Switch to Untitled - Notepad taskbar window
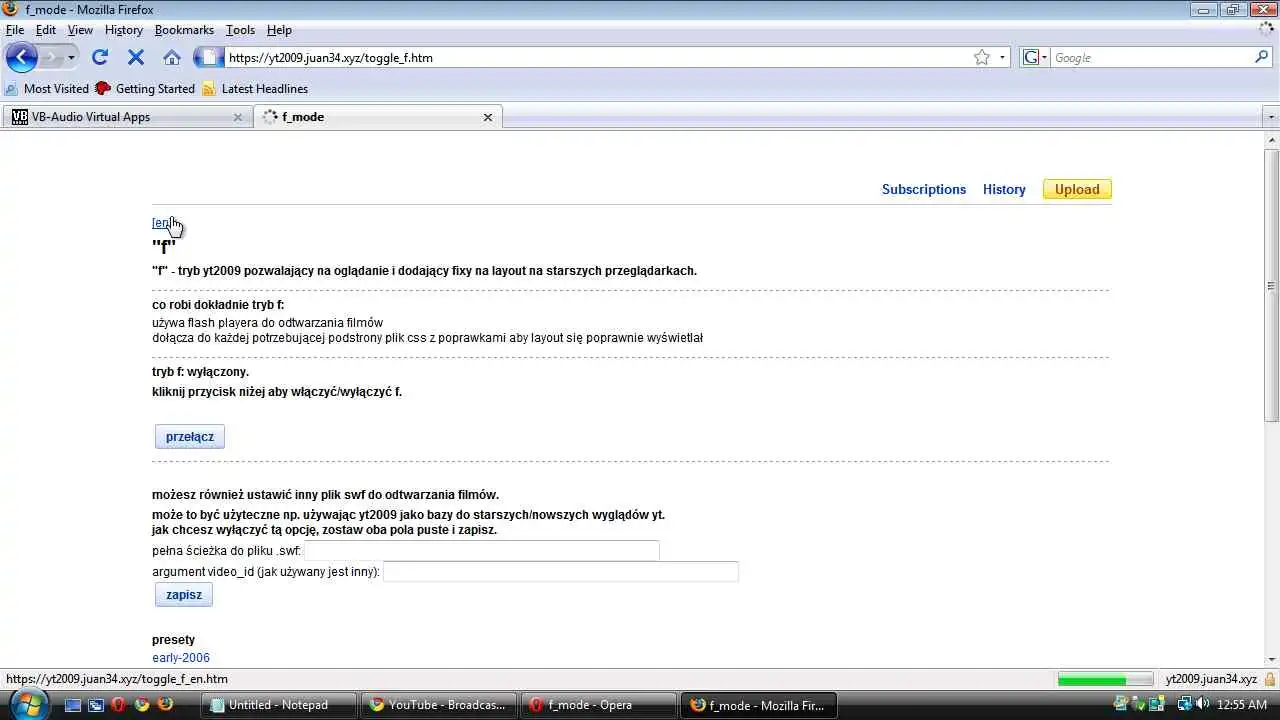 (279, 705)
